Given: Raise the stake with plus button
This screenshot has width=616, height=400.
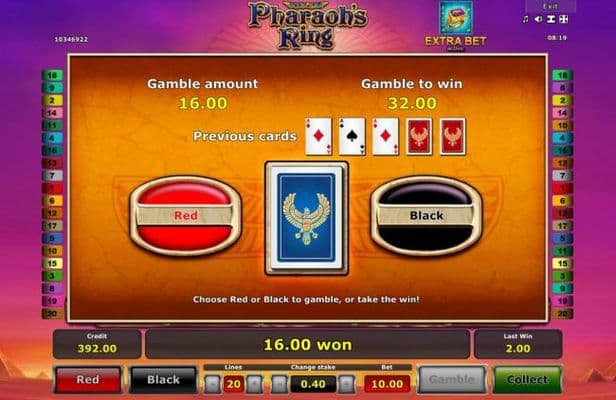Looking at the screenshot, I should pos(346,384).
